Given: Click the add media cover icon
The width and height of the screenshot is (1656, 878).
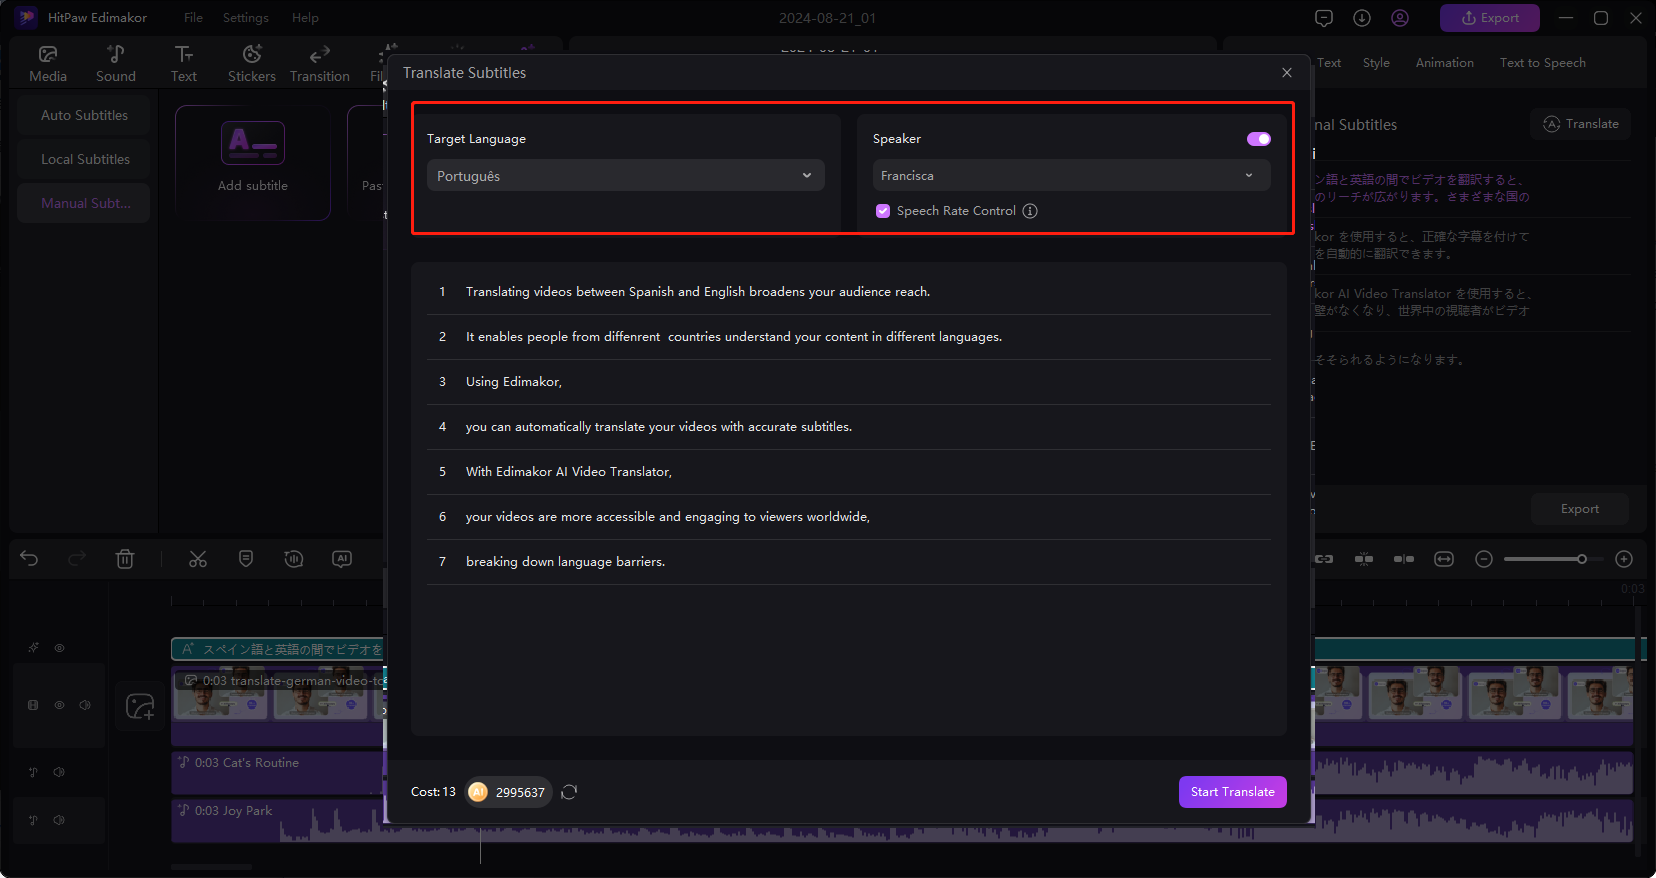Looking at the screenshot, I should pos(140,707).
